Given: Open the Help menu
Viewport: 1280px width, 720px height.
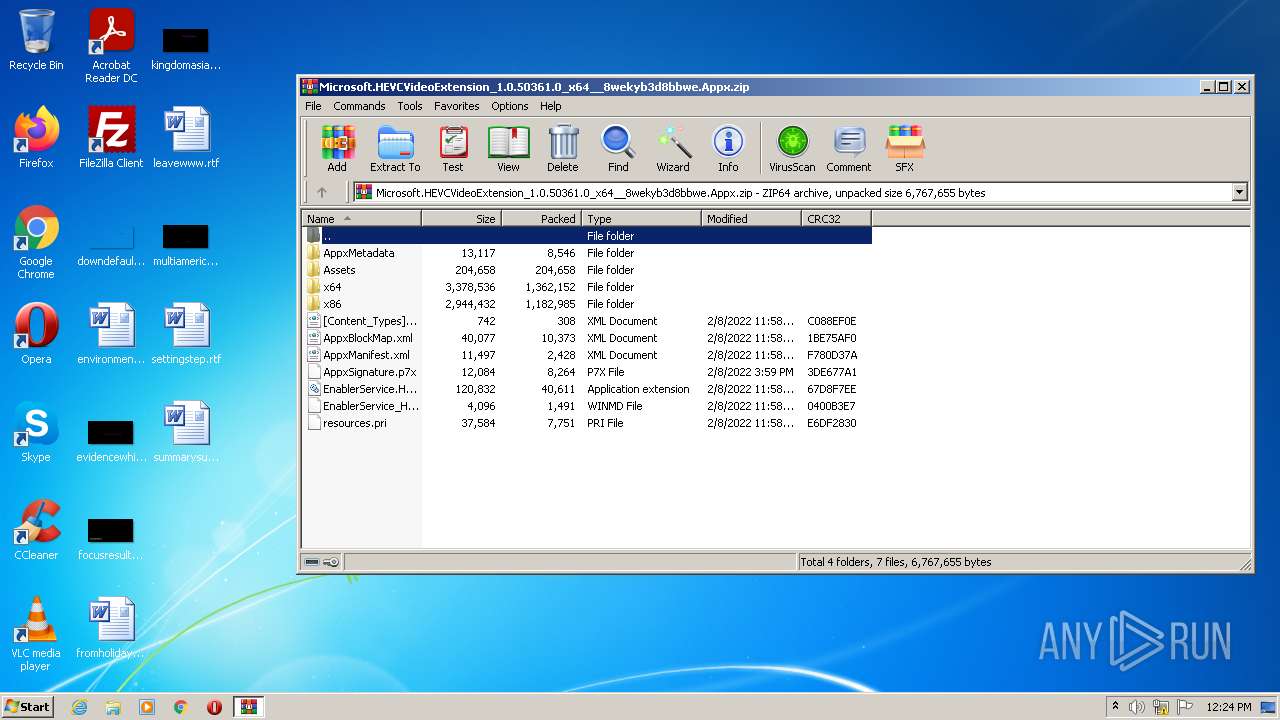Looking at the screenshot, I should point(551,106).
